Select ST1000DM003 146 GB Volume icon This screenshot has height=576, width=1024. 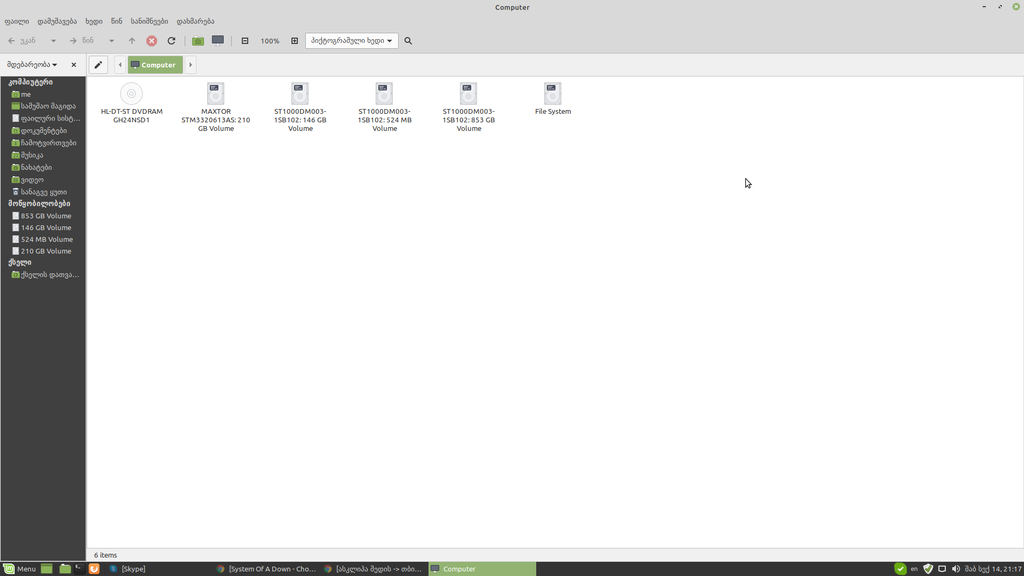(300, 107)
